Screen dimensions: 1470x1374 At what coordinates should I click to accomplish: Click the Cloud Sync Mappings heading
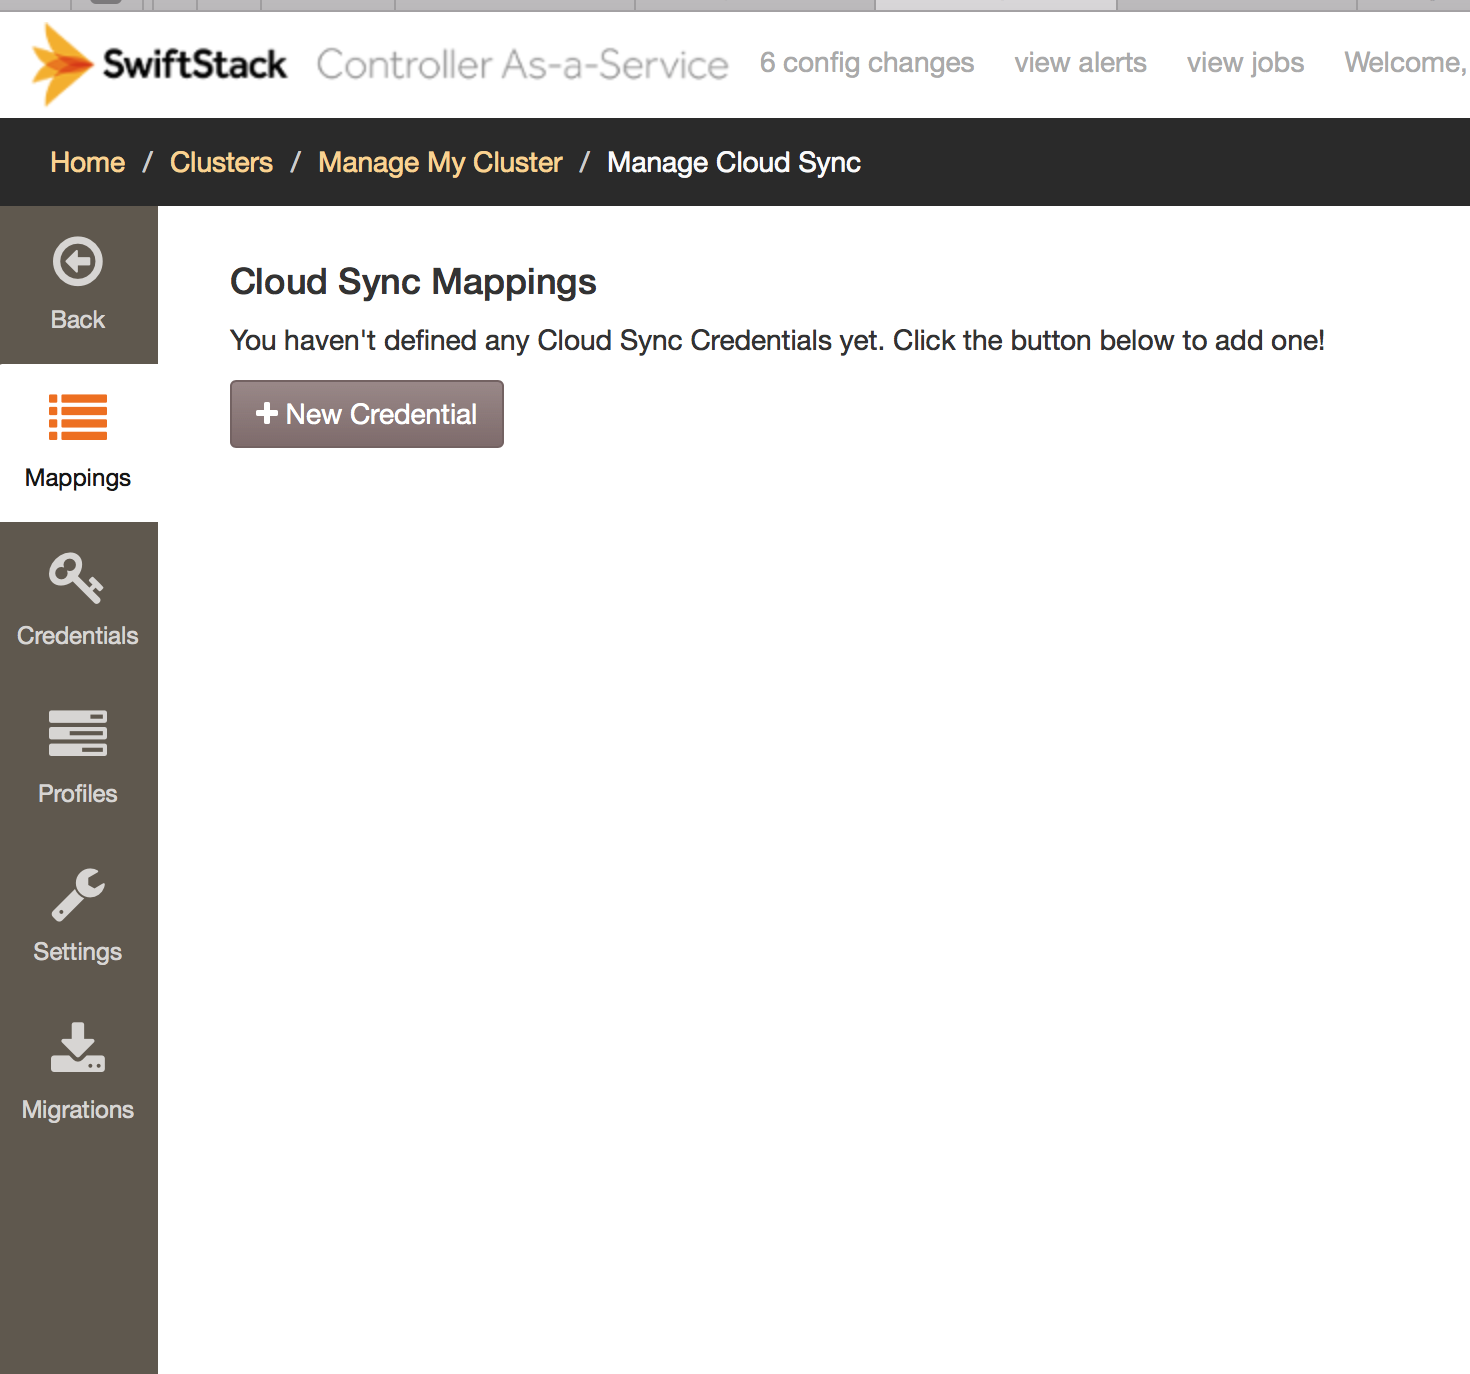tap(413, 282)
